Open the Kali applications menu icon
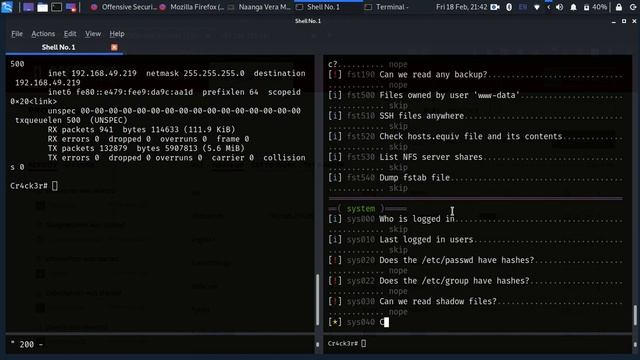This screenshot has width=640, height=360. (x=7, y=7)
